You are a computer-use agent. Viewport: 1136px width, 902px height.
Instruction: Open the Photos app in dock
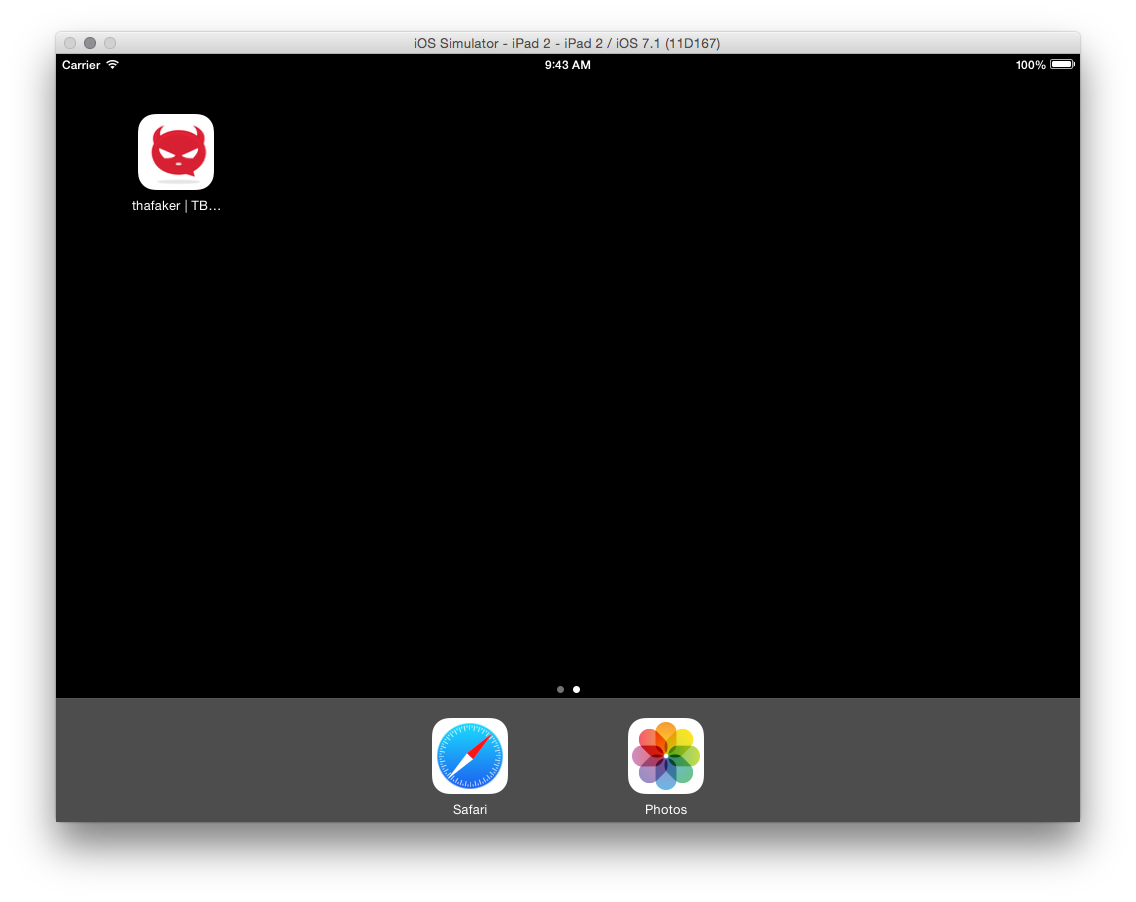coord(666,756)
